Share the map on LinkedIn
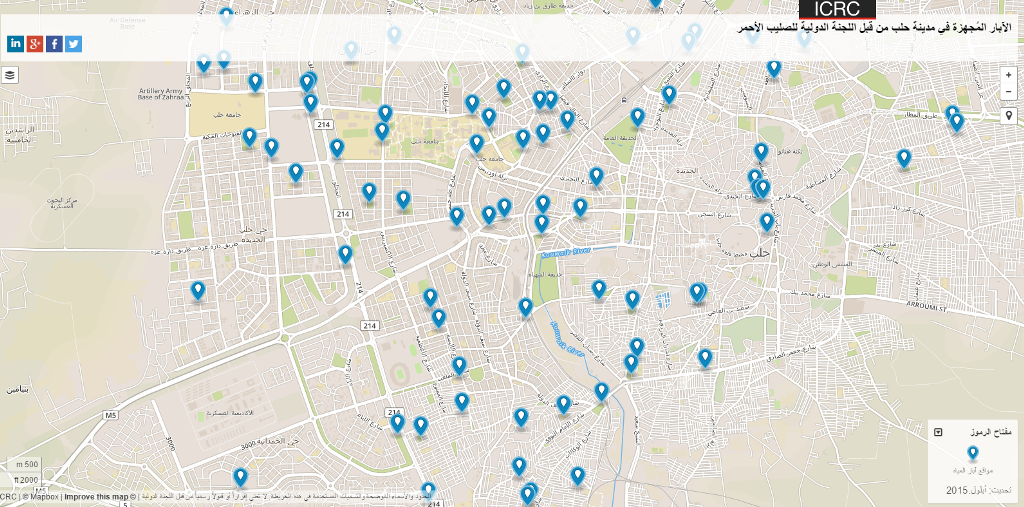 (15, 44)
